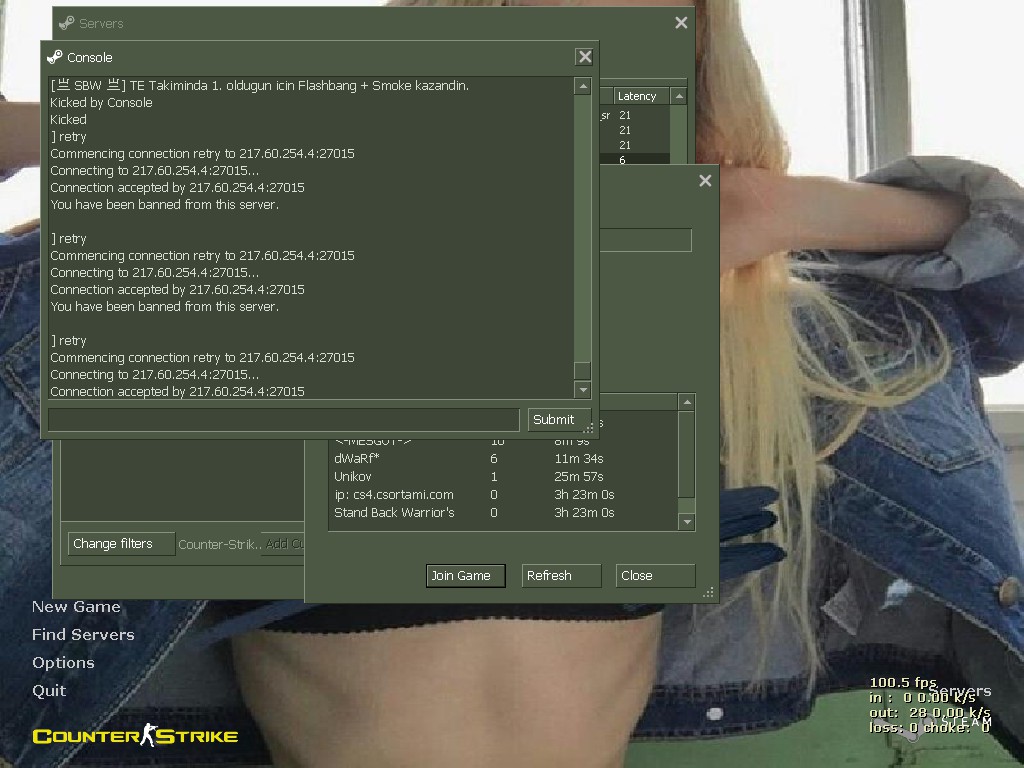The height and width of the screenshot is (768, 1024).
Task: Select server row with latency 6
Action: point(633,160)
